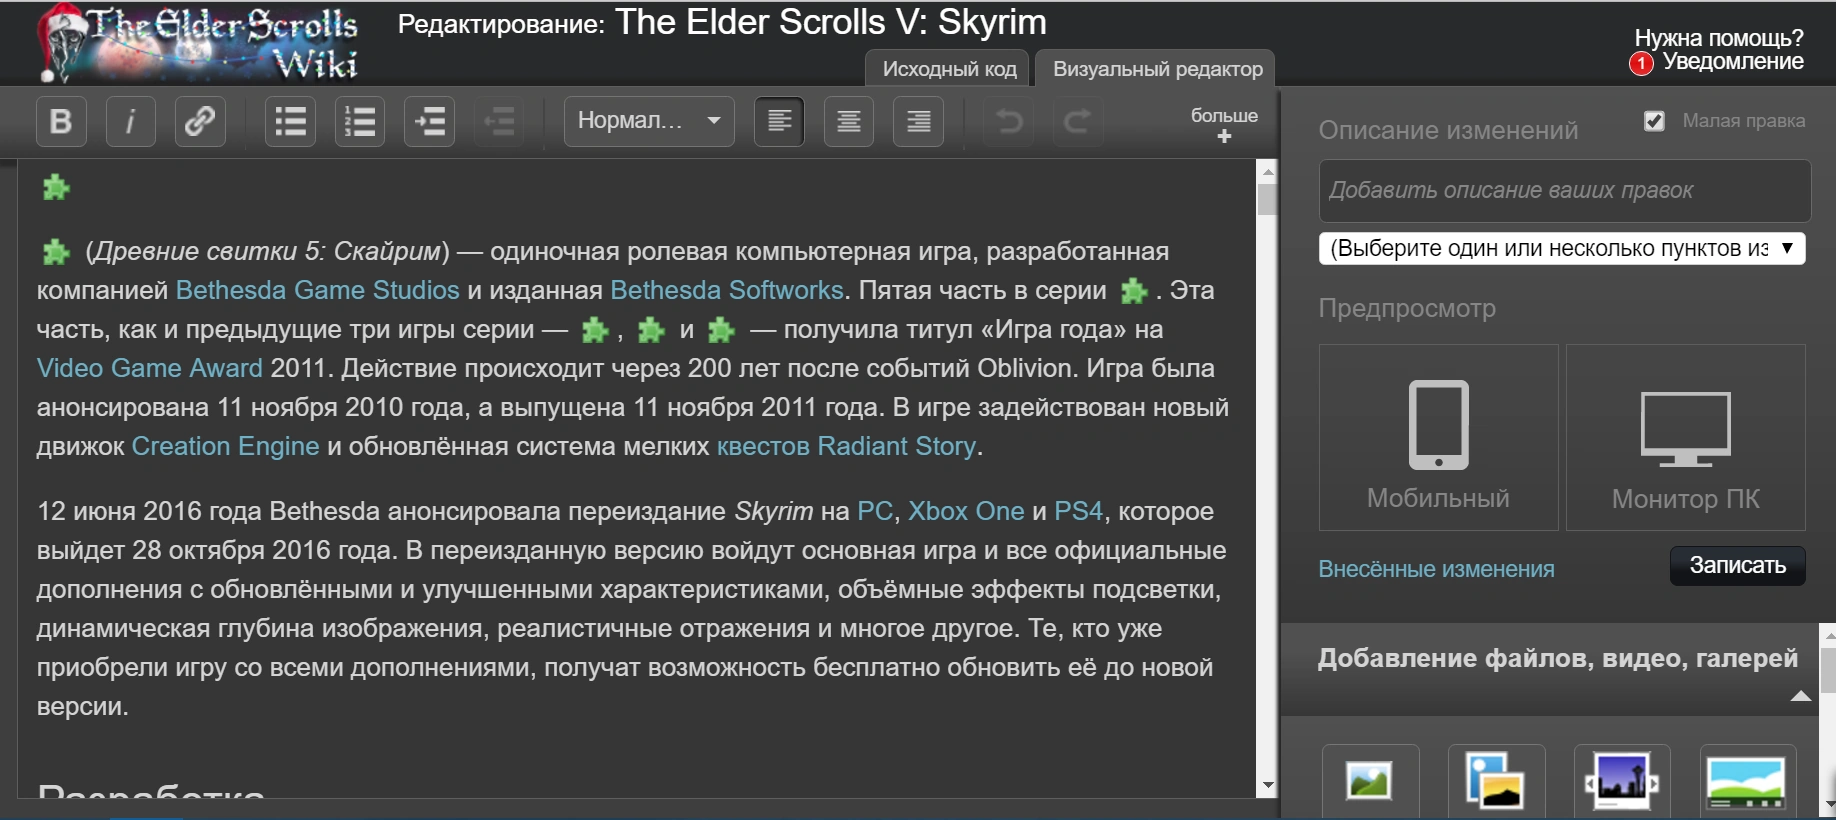Viewport: 1836px width, 820px height.
Task: Select the puzzle template at the article top
Action: click(x=56, y=187)
